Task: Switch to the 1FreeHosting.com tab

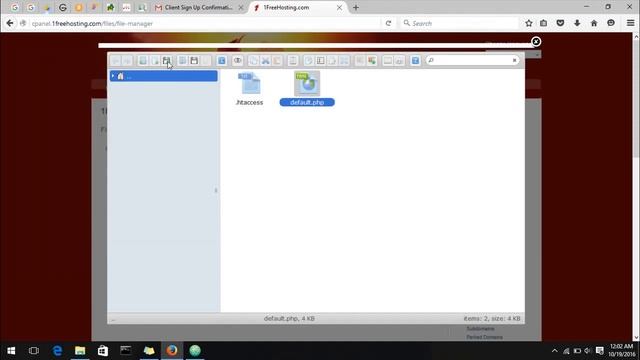Action: click(297, 7)
